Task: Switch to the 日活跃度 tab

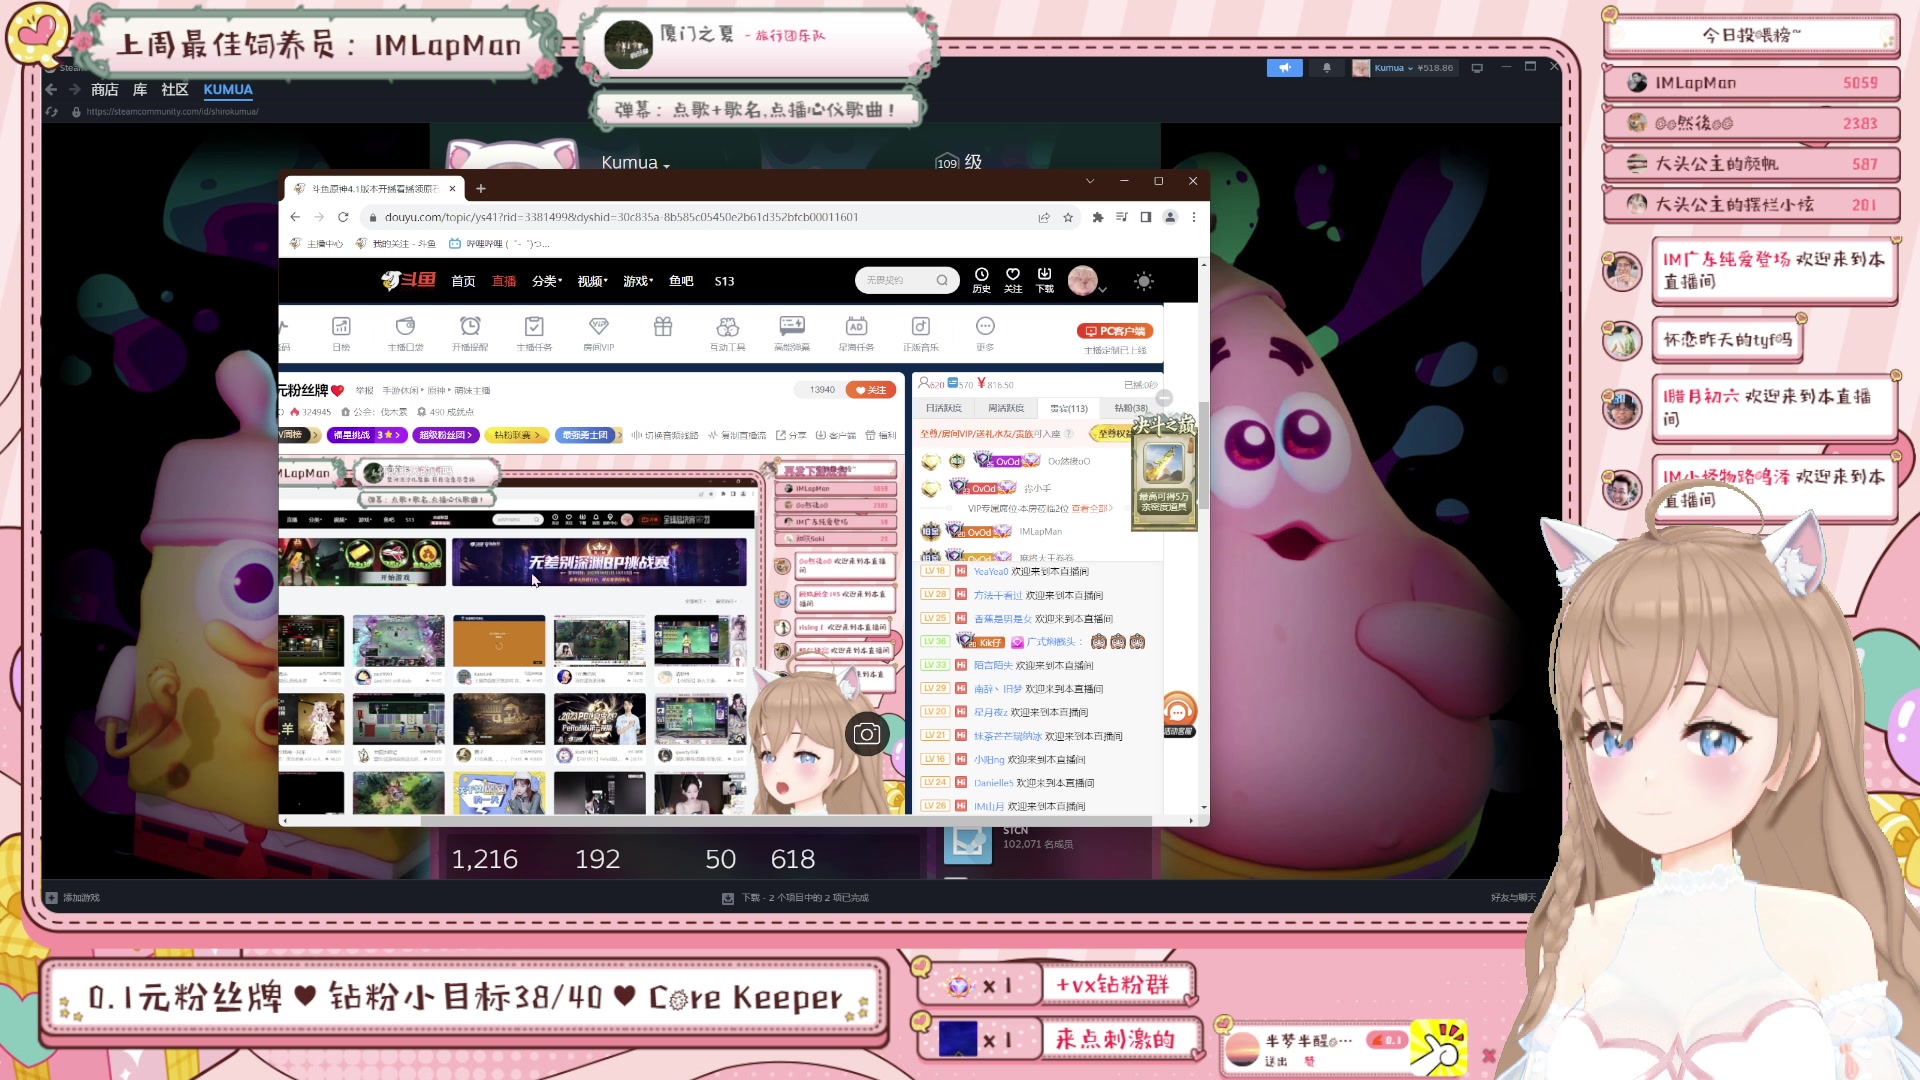Action: (943, 408)
